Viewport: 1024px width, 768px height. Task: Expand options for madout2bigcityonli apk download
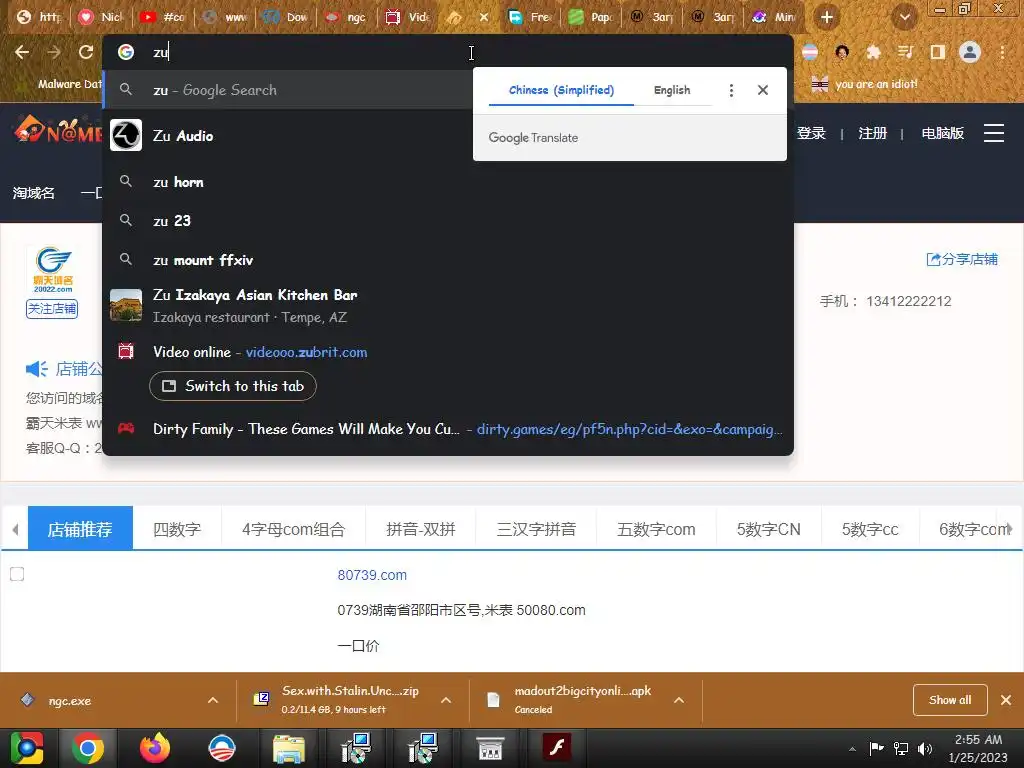679,700
